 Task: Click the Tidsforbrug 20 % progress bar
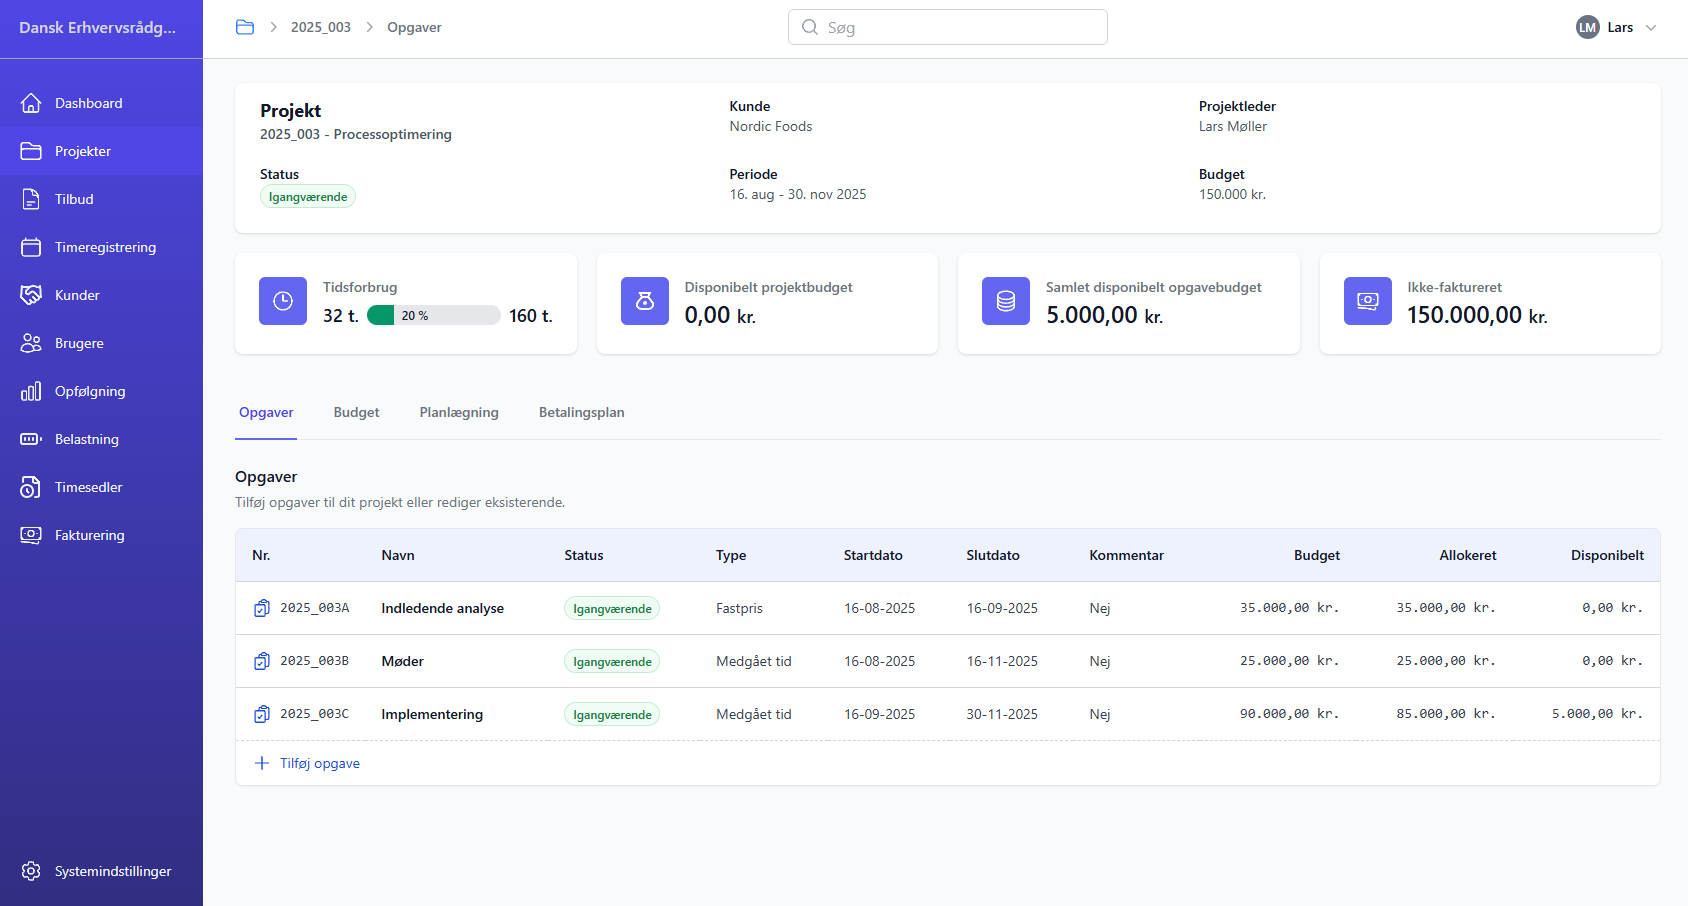click(434, 315)
